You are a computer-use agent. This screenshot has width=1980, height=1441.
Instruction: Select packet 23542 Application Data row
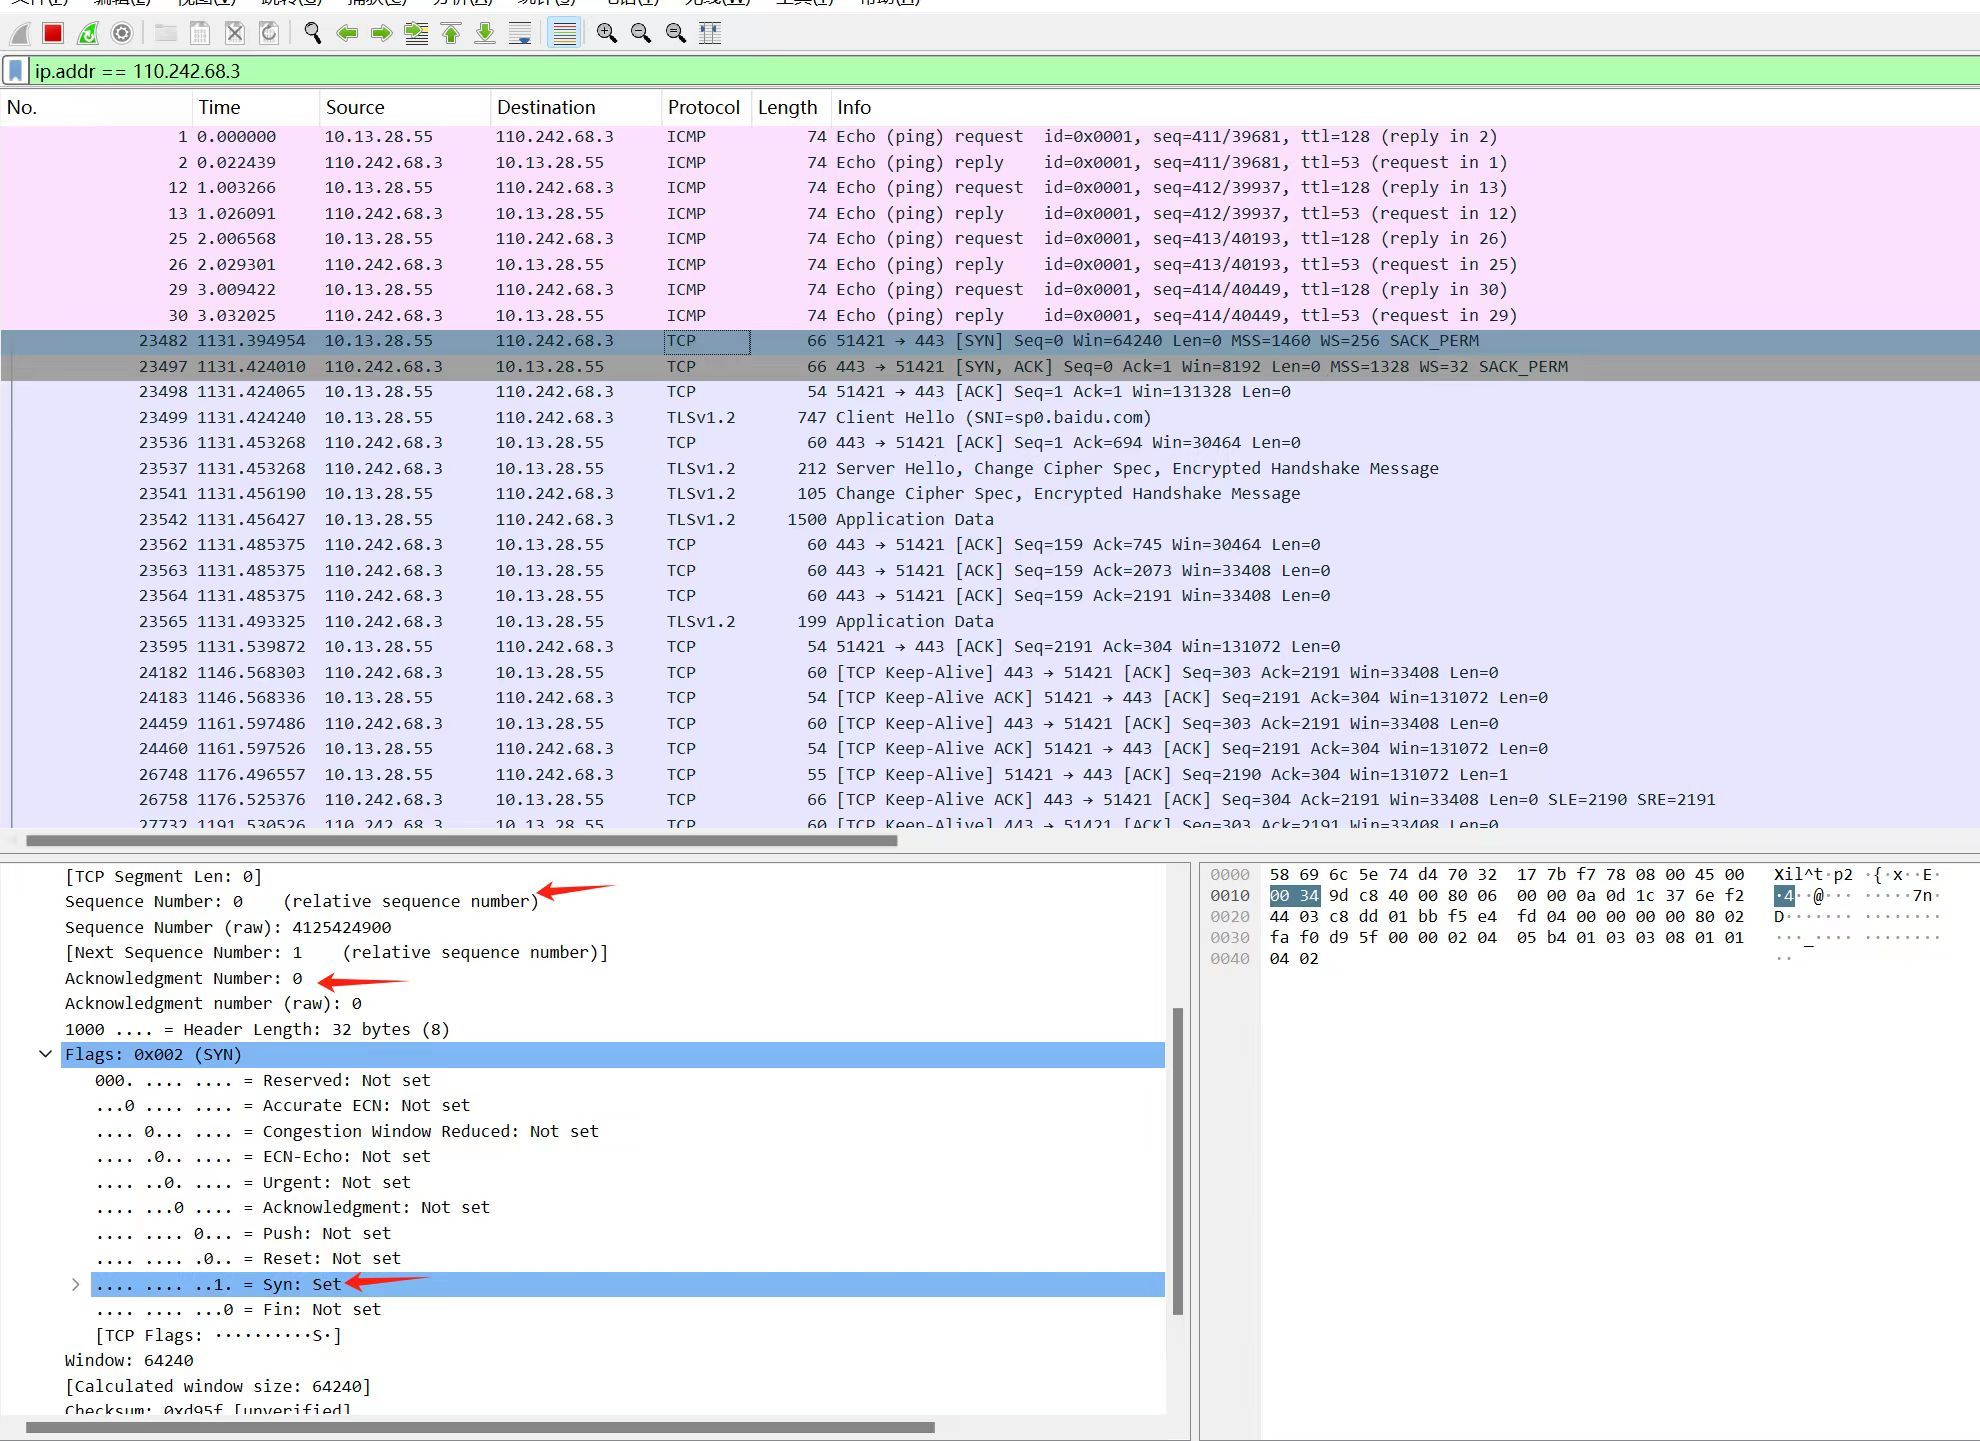pos(990,519)
